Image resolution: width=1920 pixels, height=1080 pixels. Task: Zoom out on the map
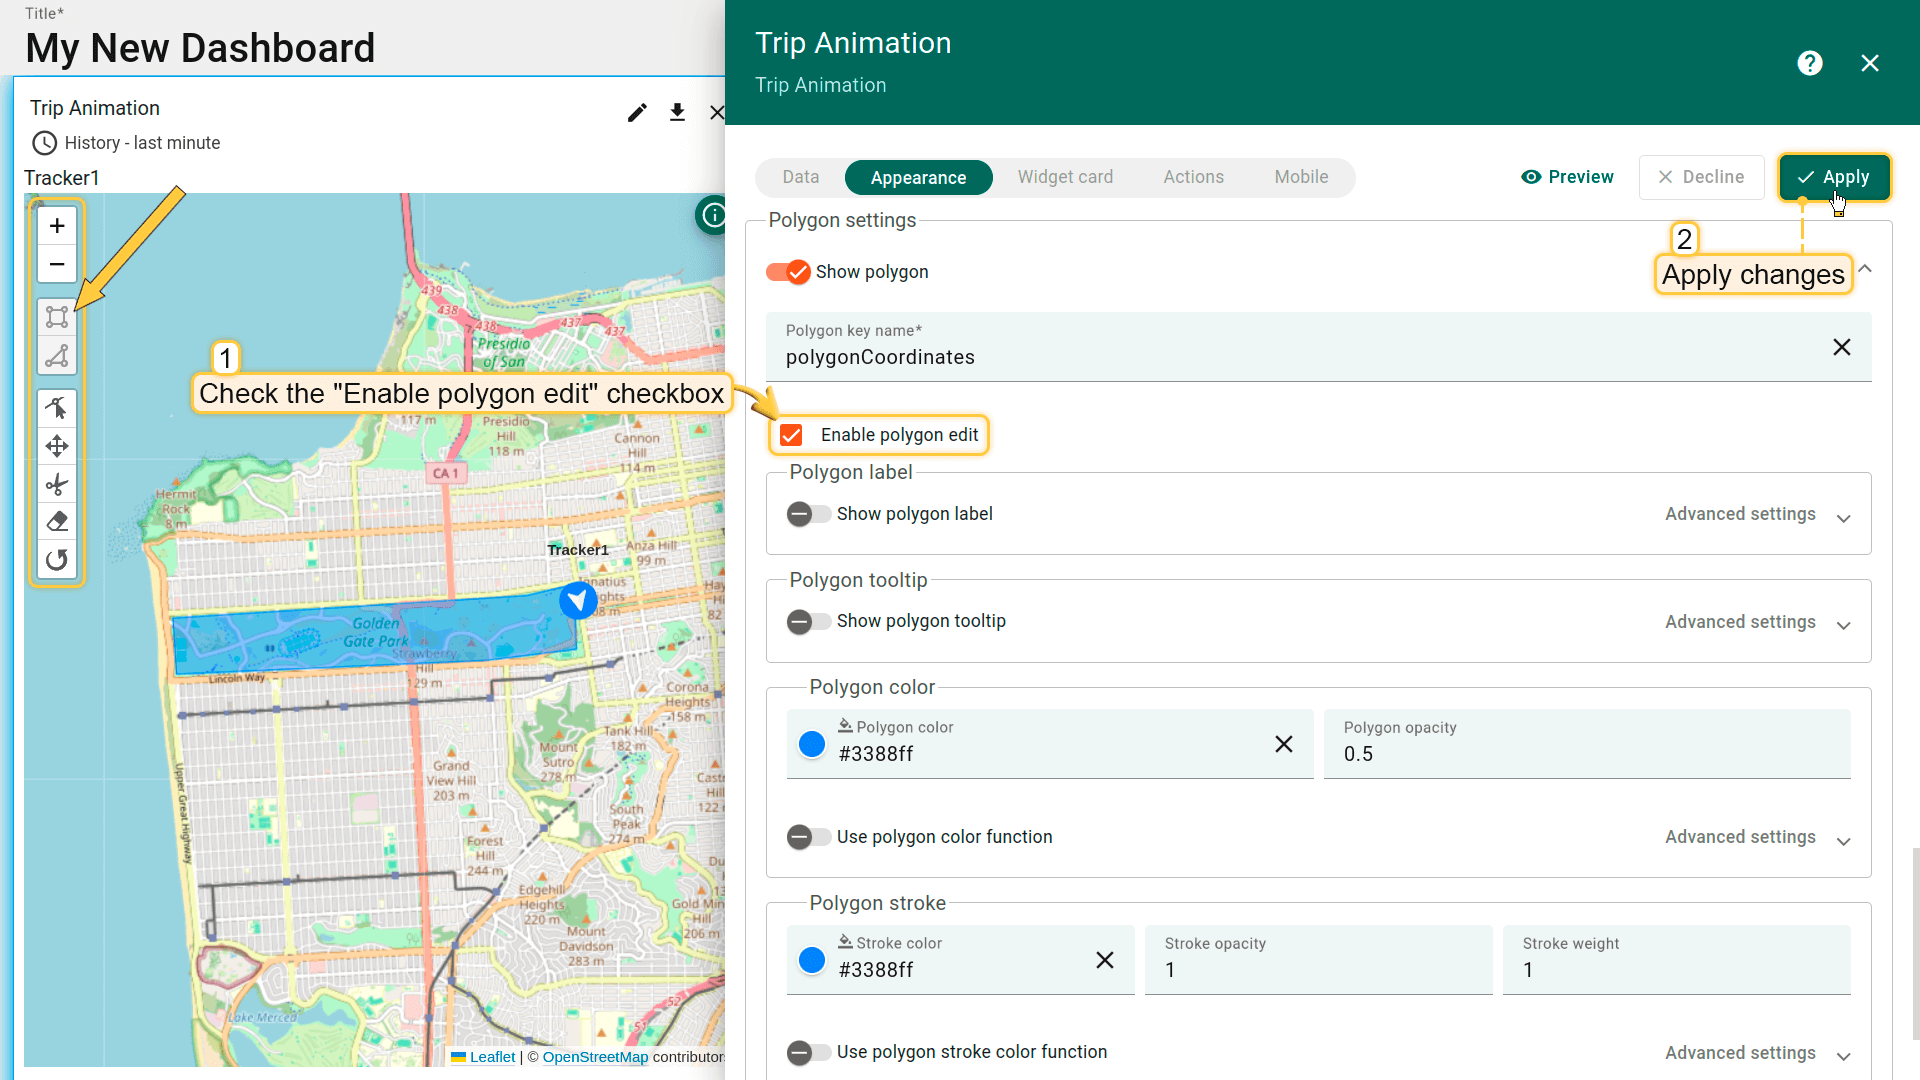pyautogui.click(x=57, y=265)
